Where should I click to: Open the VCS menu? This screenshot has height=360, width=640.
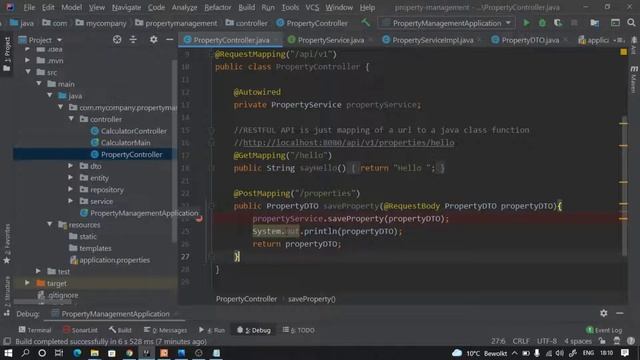[x=312, y=7]
